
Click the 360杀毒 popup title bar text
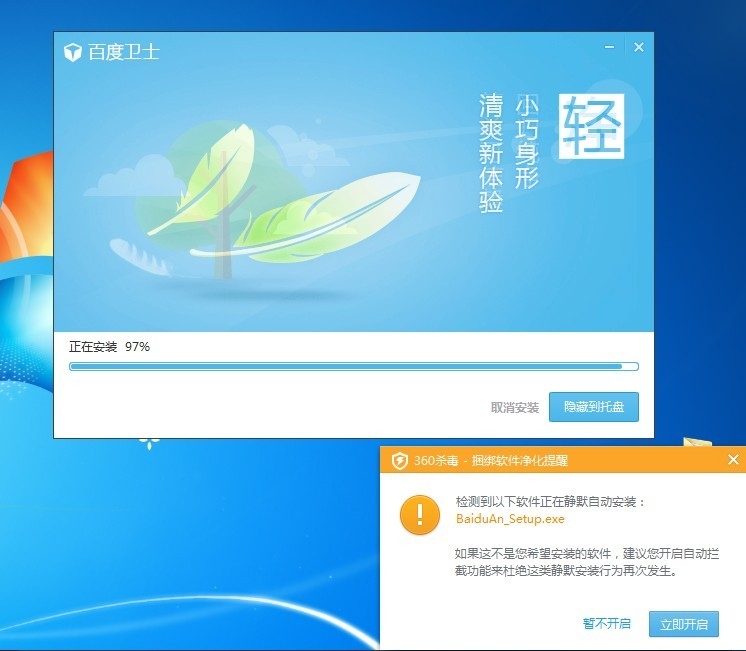tap(490, 460)
